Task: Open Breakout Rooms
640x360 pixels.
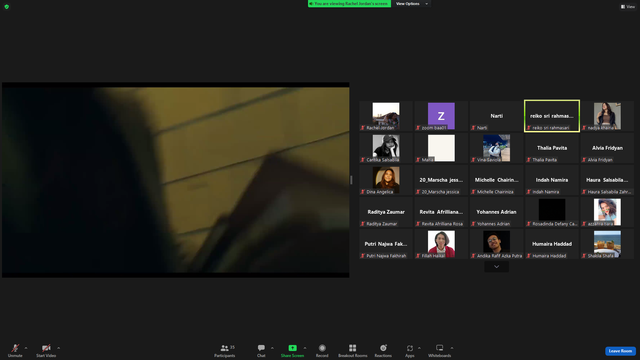Action: (x=353, y=350)
